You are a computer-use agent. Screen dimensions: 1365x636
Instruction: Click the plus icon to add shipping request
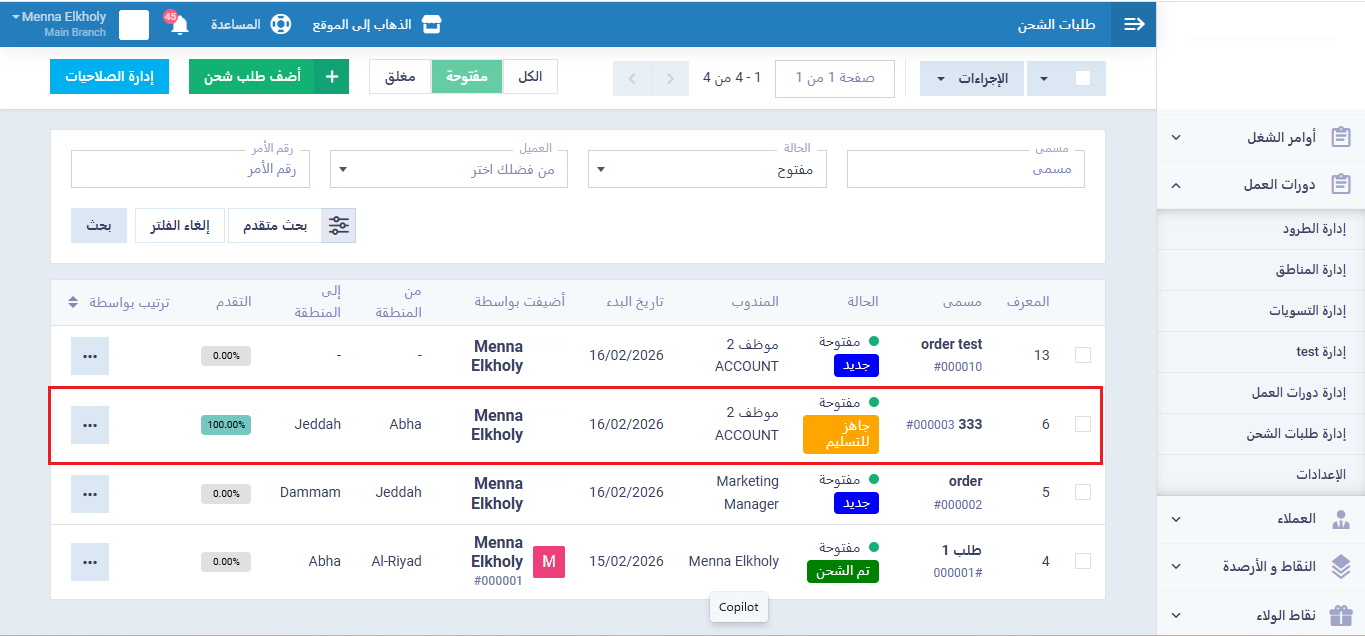(x=331, y=77)
